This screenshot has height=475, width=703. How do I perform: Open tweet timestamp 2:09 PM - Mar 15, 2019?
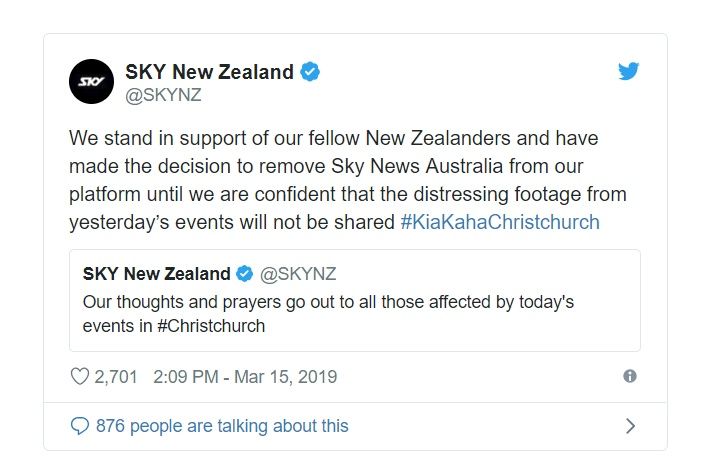pyautogui.click(x=245, y=376)
